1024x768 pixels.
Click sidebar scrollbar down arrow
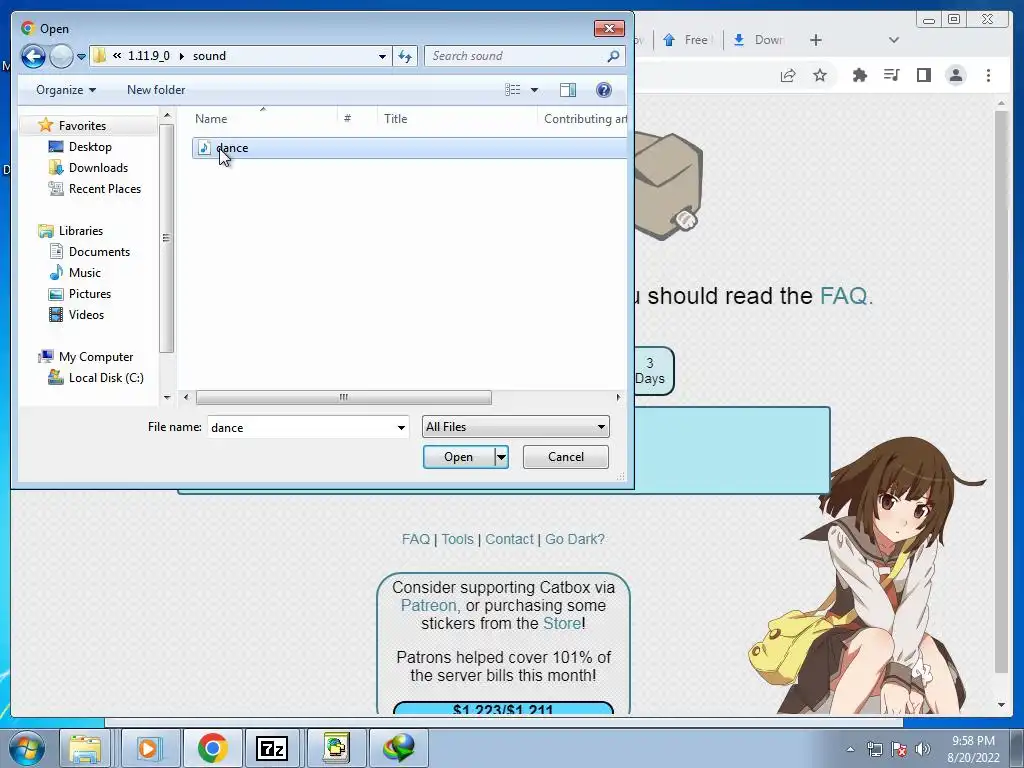[167, 397]
